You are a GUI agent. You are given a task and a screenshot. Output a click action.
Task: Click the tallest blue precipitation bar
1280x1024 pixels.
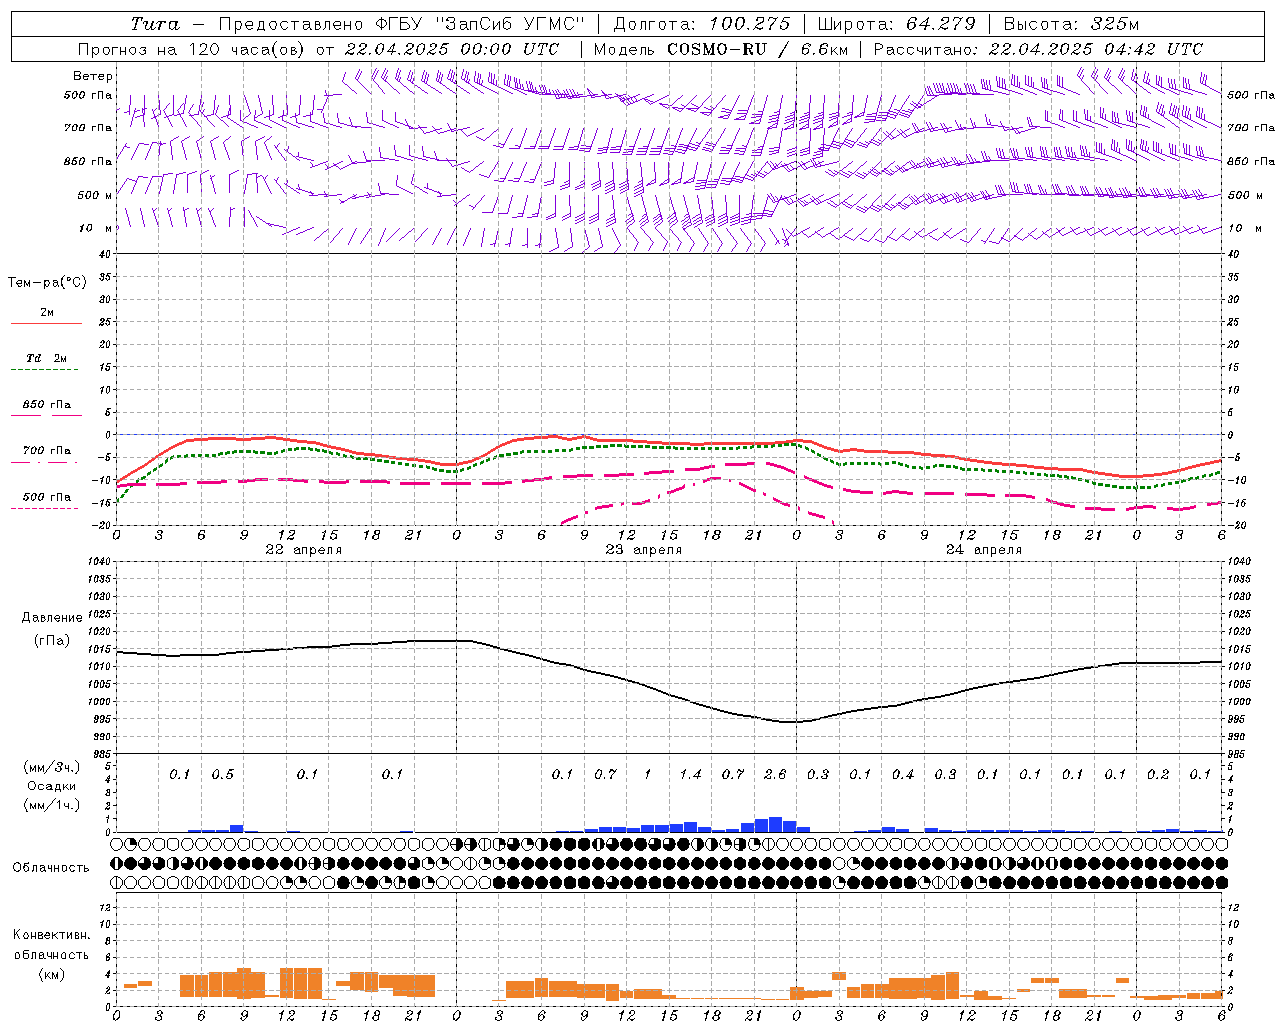775,825
